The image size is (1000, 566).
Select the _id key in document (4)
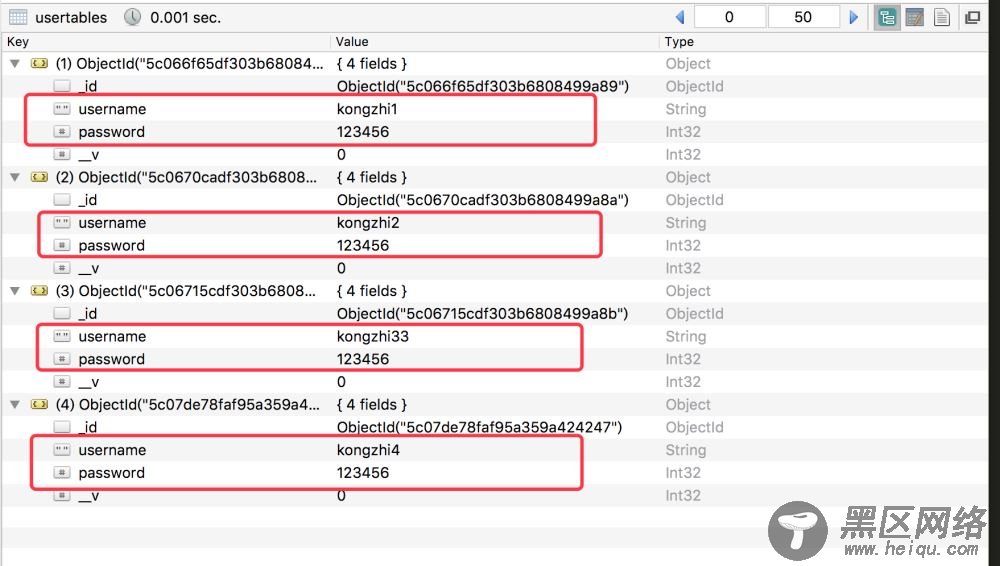click(x=88, y=427)
